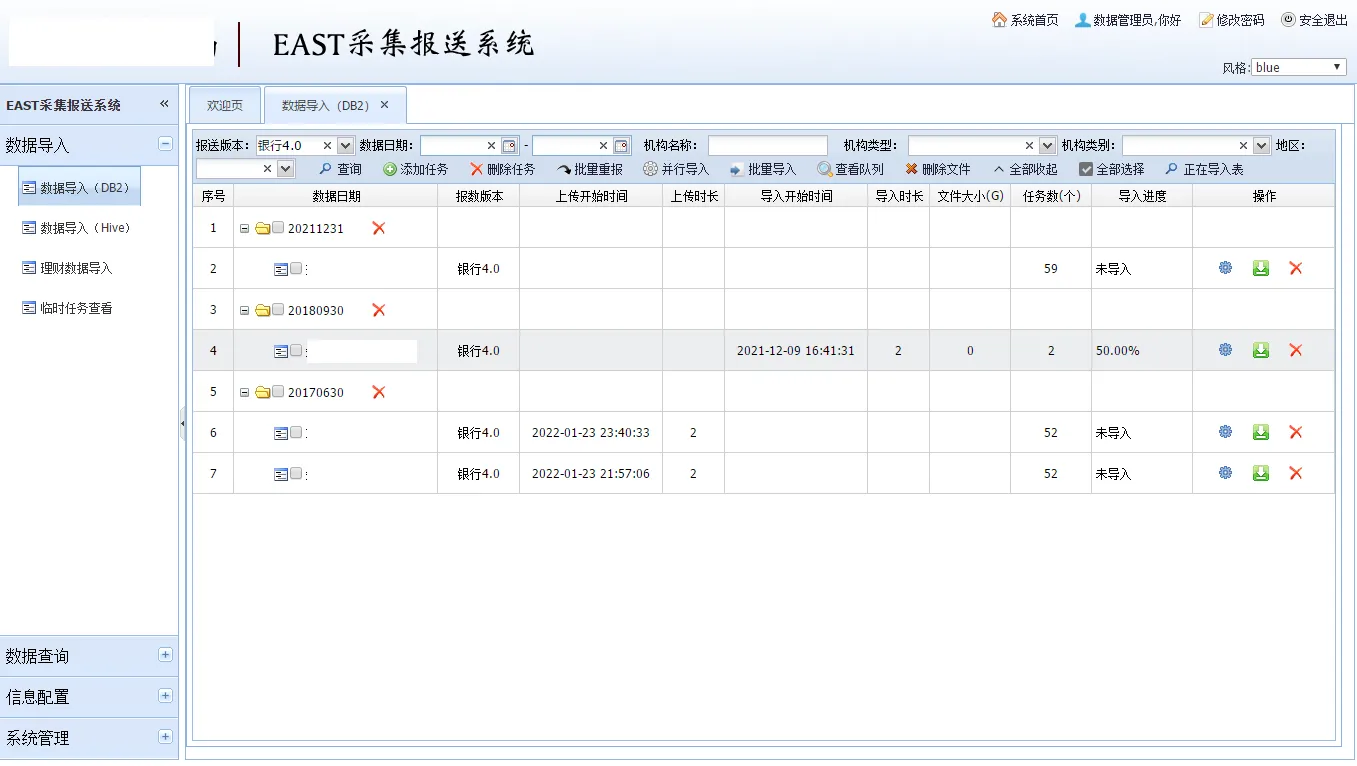Open calendar picker for start data date
This screenshot has height=766, width=1357.
509,146
